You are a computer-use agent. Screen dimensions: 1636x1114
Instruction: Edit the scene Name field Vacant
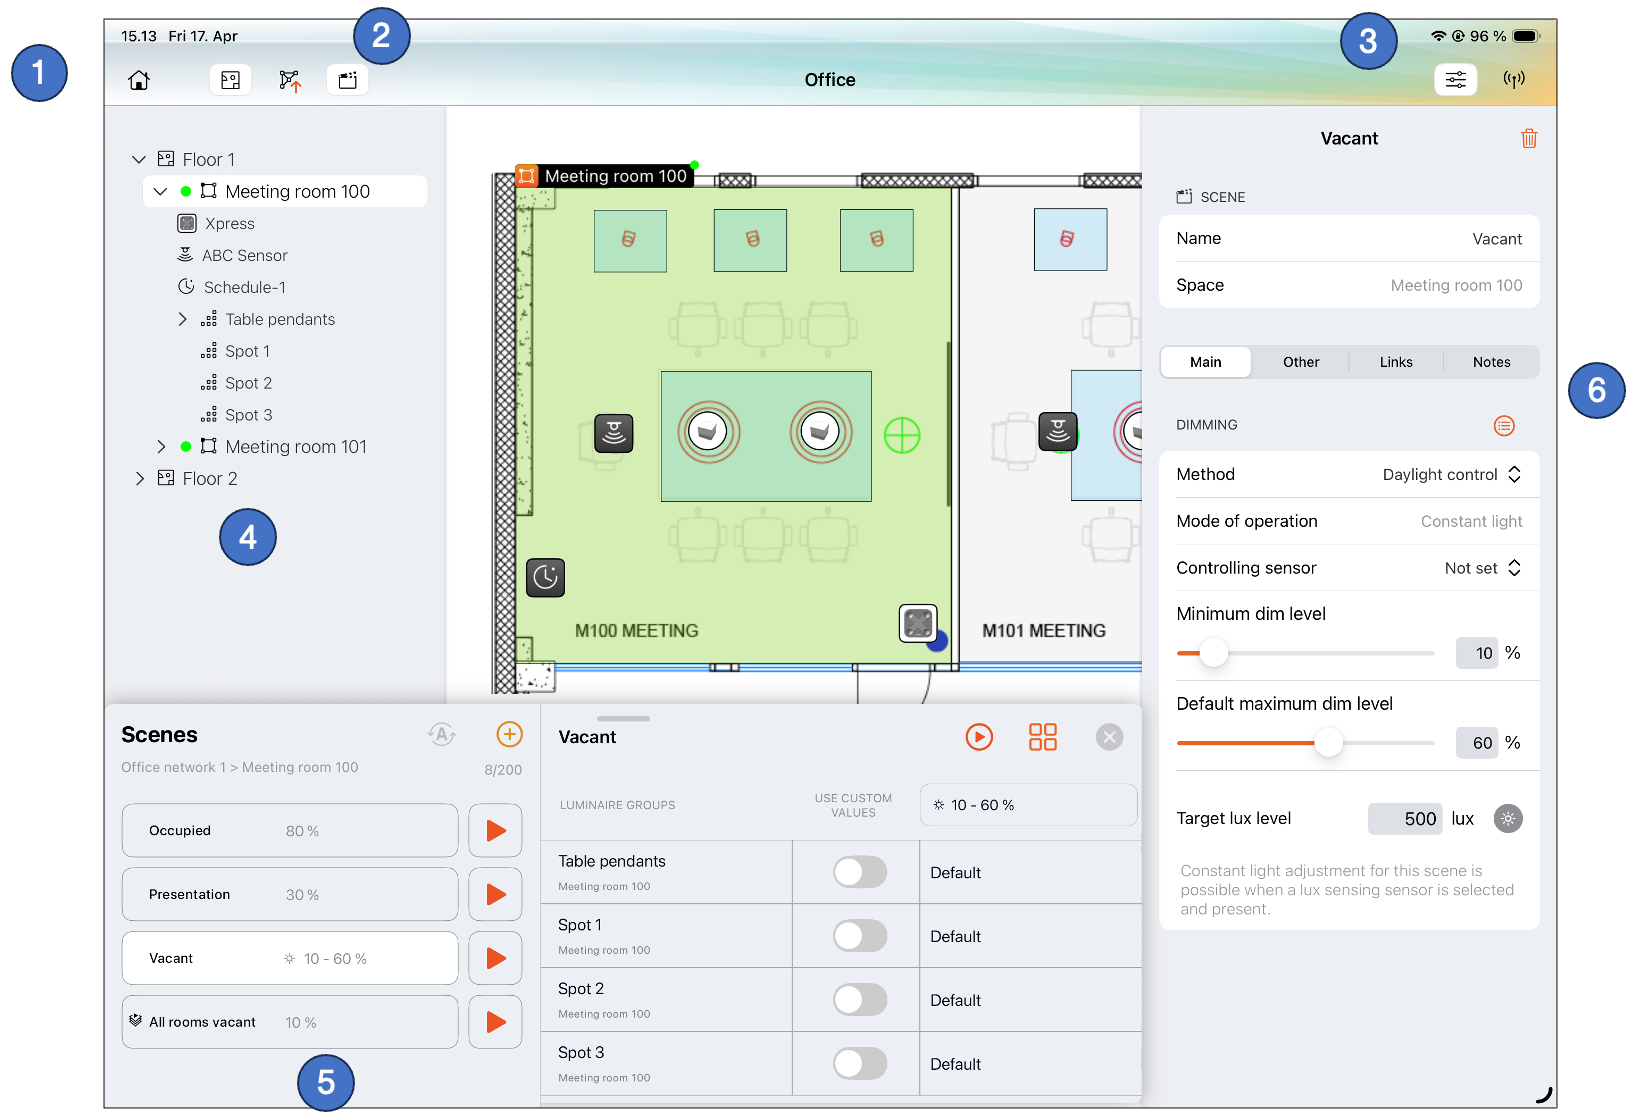point(1349,238)
